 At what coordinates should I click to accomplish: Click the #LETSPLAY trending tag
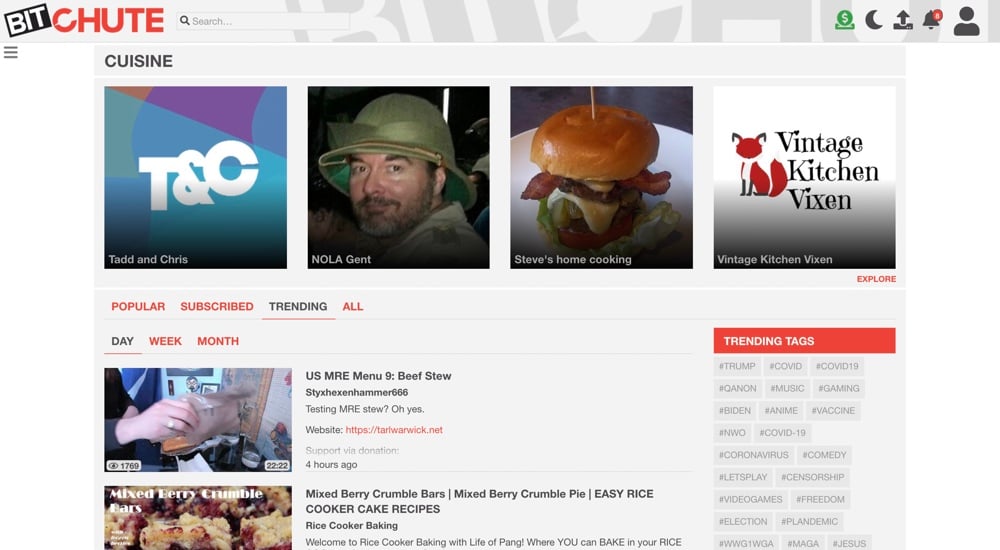tap(743, 477)
